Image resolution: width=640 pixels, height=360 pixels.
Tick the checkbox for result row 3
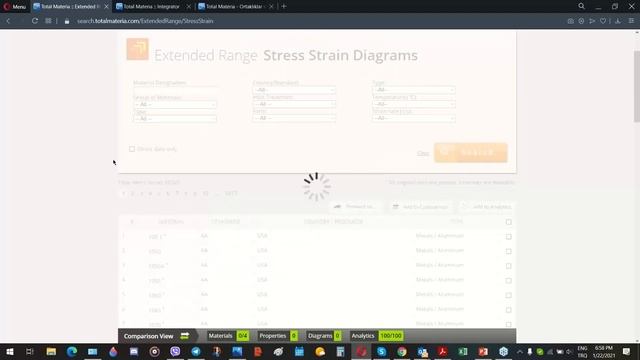pyautogui.click(x=509, y=266)
